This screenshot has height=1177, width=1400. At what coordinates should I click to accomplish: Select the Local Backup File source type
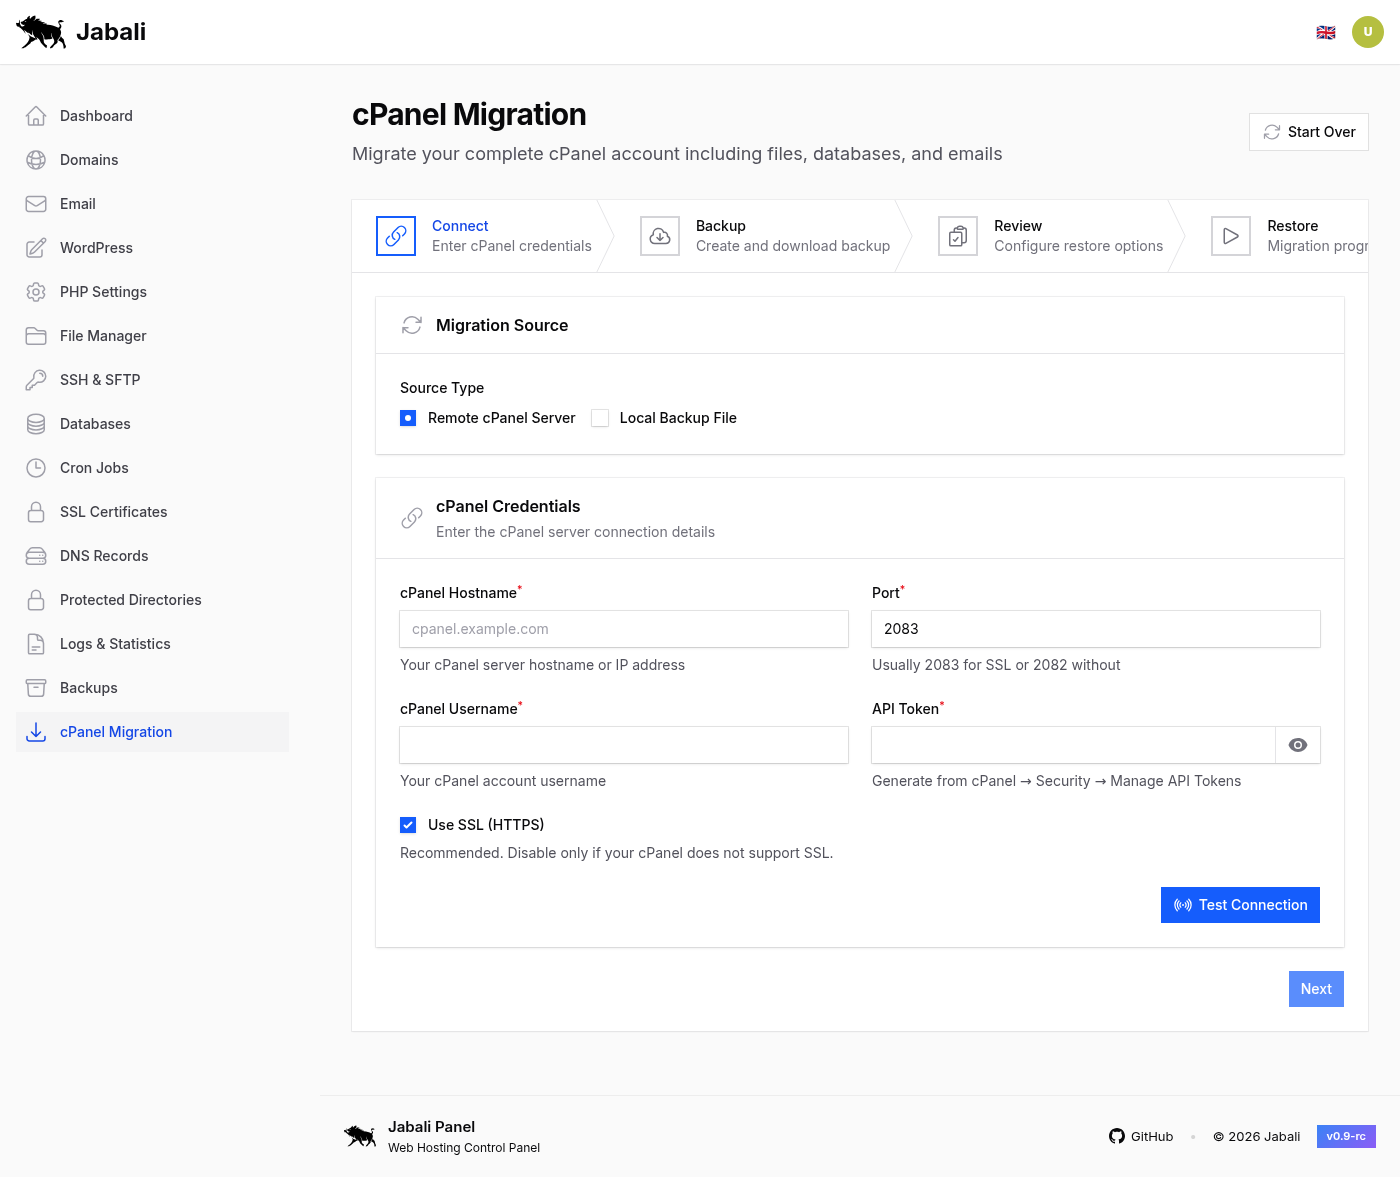(x=600, y=418)
